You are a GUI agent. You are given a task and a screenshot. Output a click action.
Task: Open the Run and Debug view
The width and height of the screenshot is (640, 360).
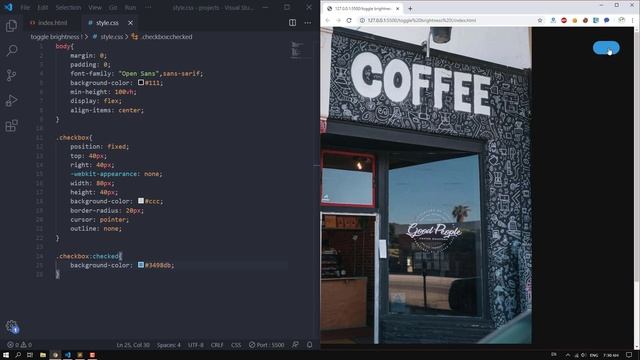pyautogui.click(x=11, y=100)
